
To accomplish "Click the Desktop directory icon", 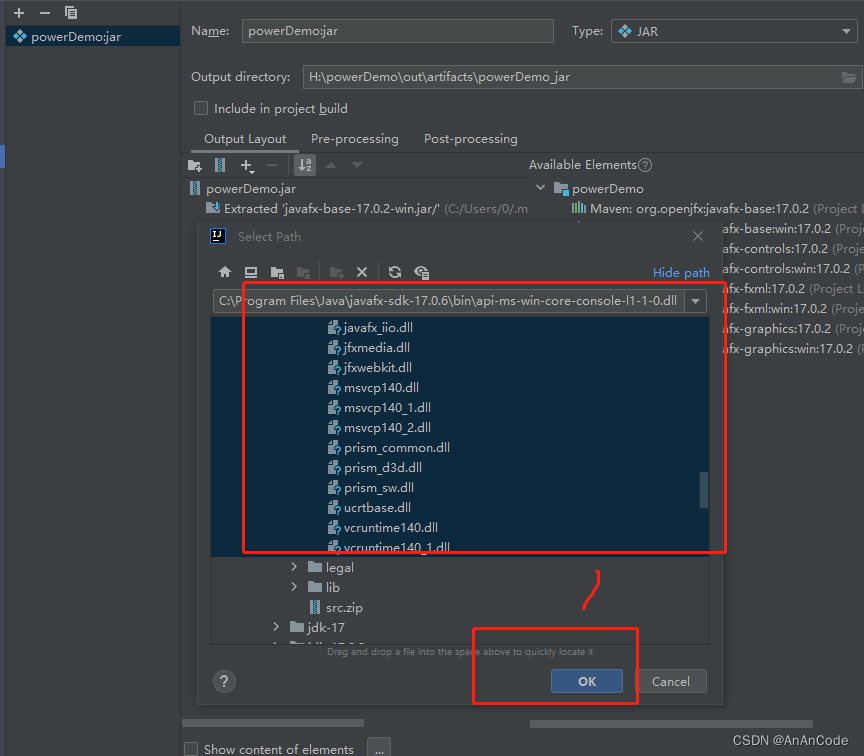I will pos(251,272).
